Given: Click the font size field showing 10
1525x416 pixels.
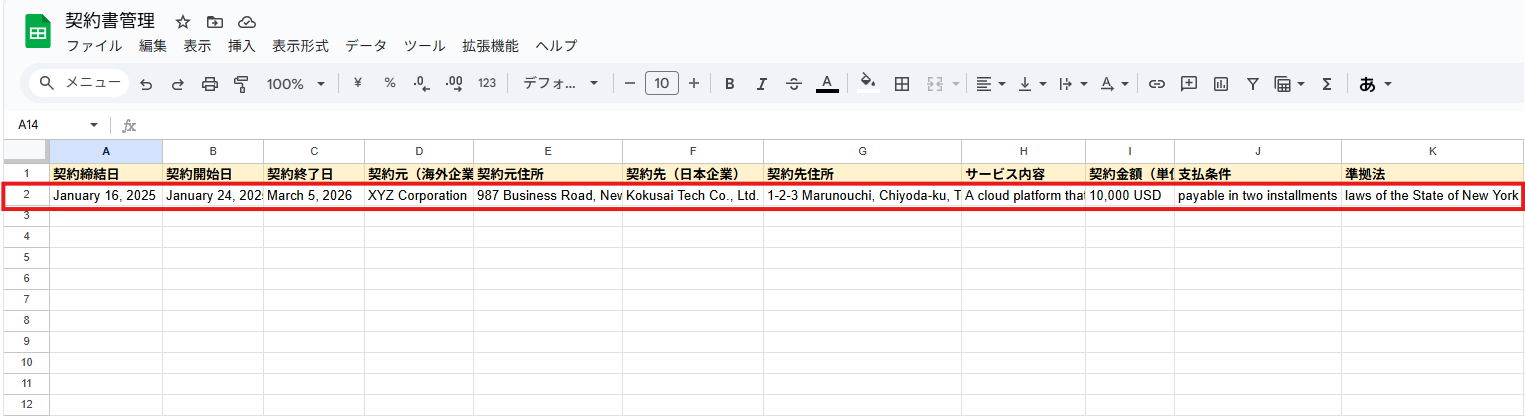Looking at the screenshot, I should coord(662,84).
